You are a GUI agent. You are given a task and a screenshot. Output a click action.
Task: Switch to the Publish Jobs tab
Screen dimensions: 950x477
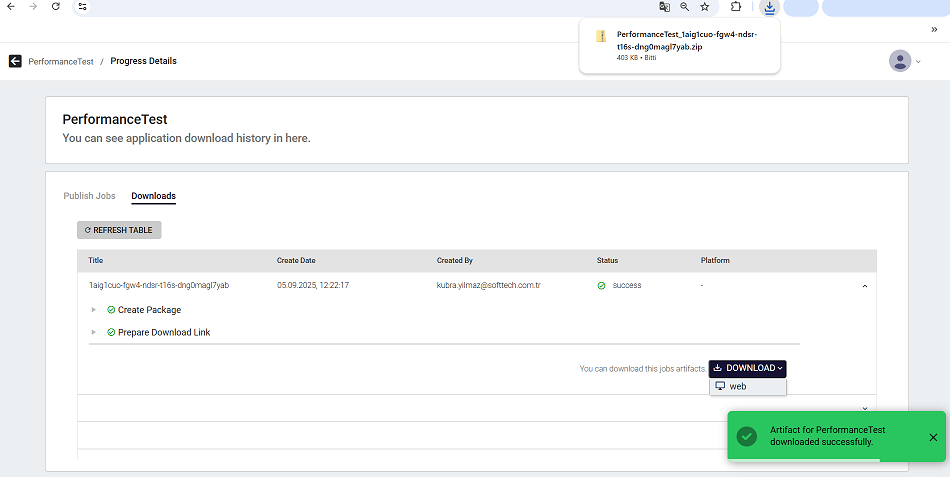89,196
